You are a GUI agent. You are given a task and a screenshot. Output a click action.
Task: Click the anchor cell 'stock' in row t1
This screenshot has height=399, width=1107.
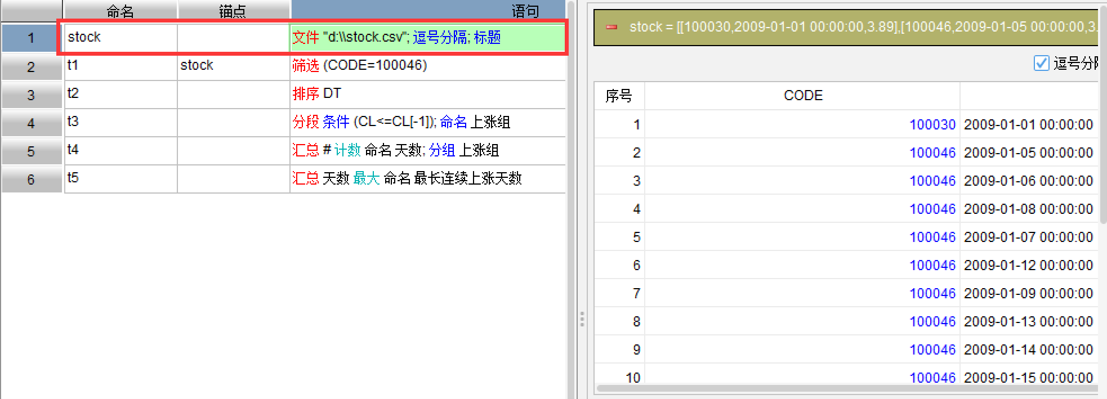(x=233, y=66)
